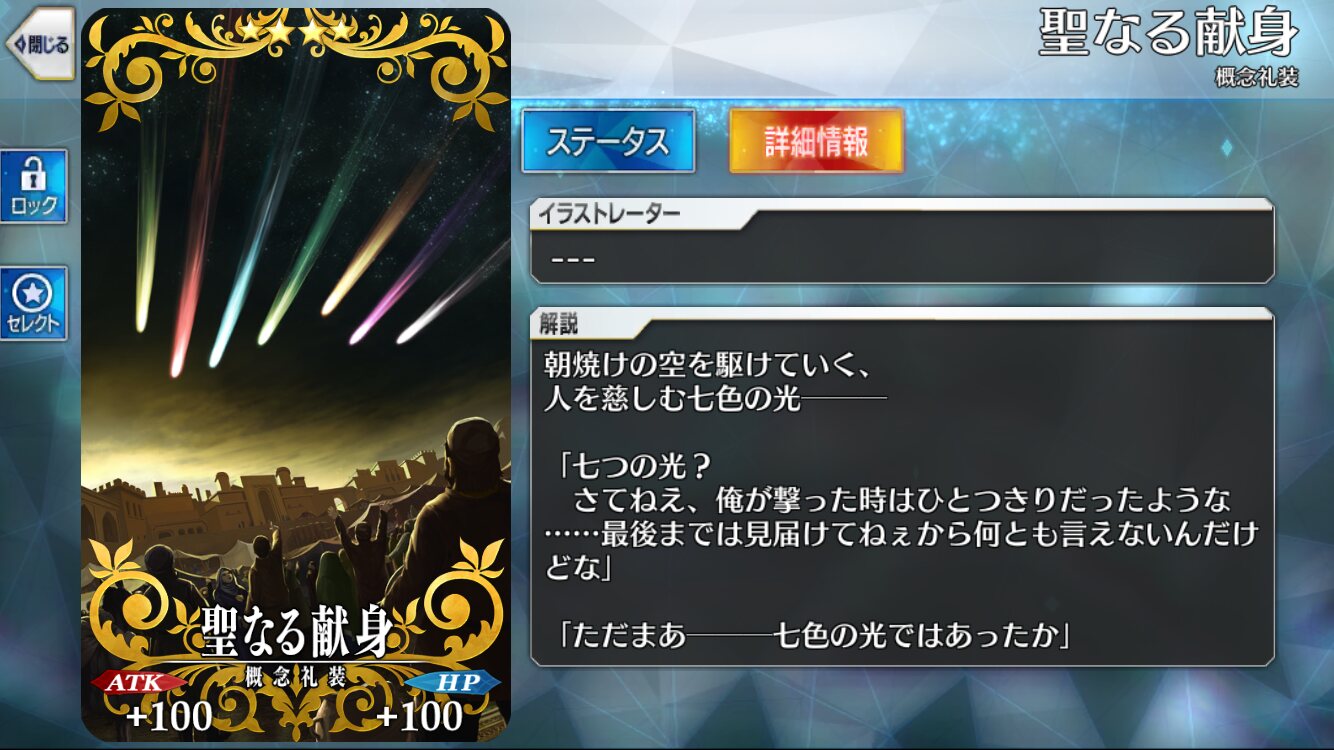Click the 概念礼装 subtitle under the title
1334x750 pixels.
(x=1257, y=77)
